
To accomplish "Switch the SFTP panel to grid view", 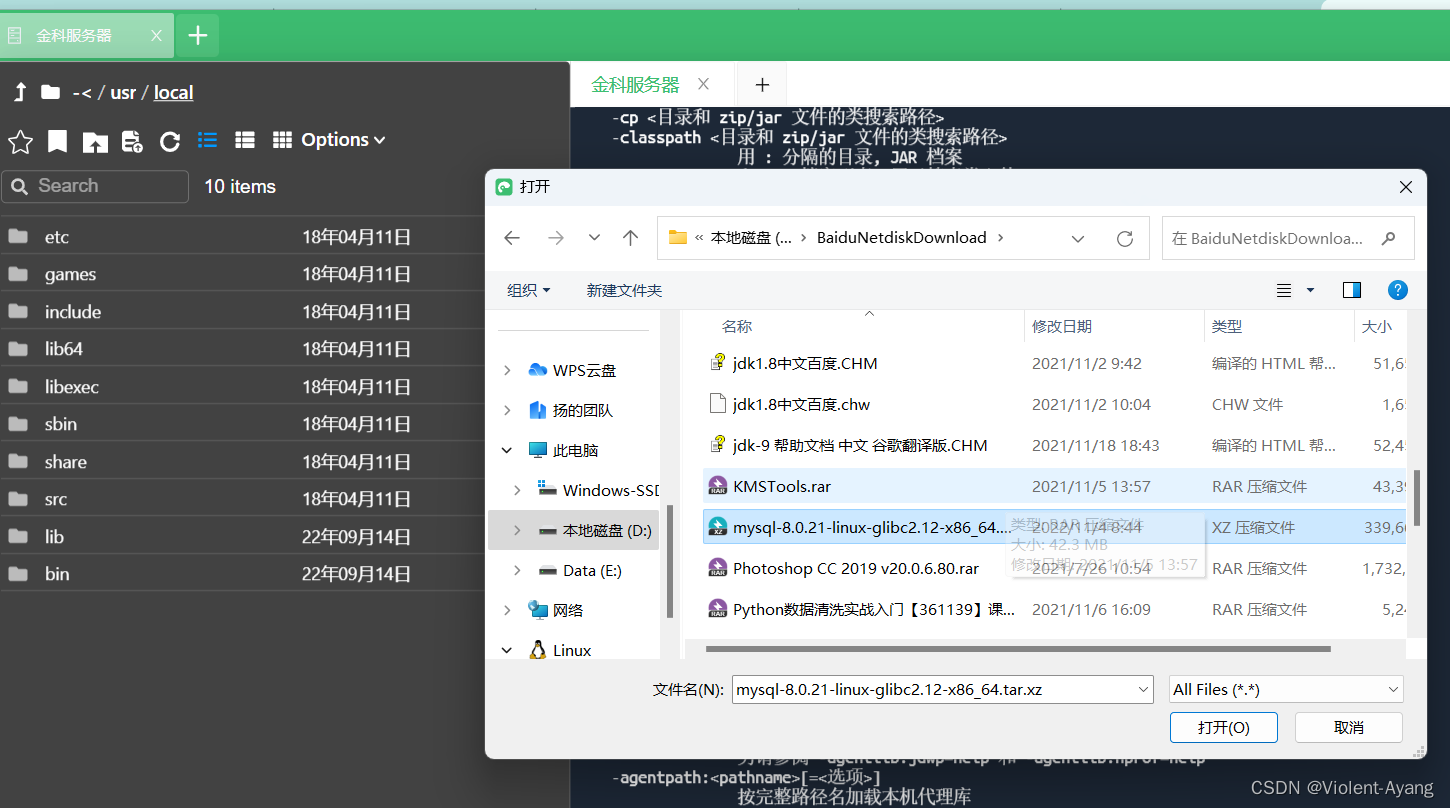I will click(282, 140).
